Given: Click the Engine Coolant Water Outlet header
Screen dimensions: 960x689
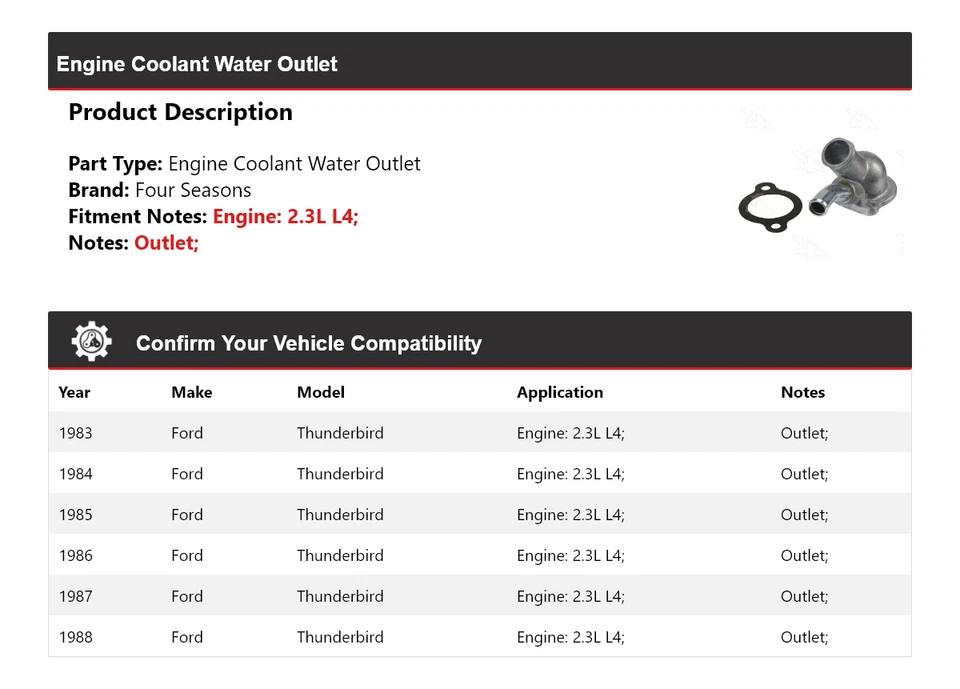Looking at the screenshot, I should click(x=197, y=64).
